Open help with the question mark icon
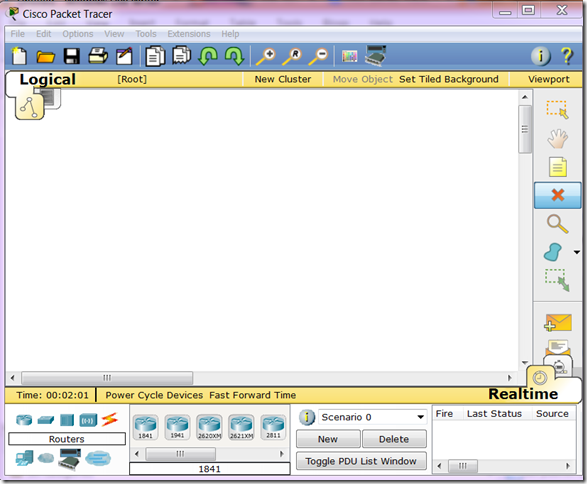This screenshot has height=484, width=587. [567, 56]
